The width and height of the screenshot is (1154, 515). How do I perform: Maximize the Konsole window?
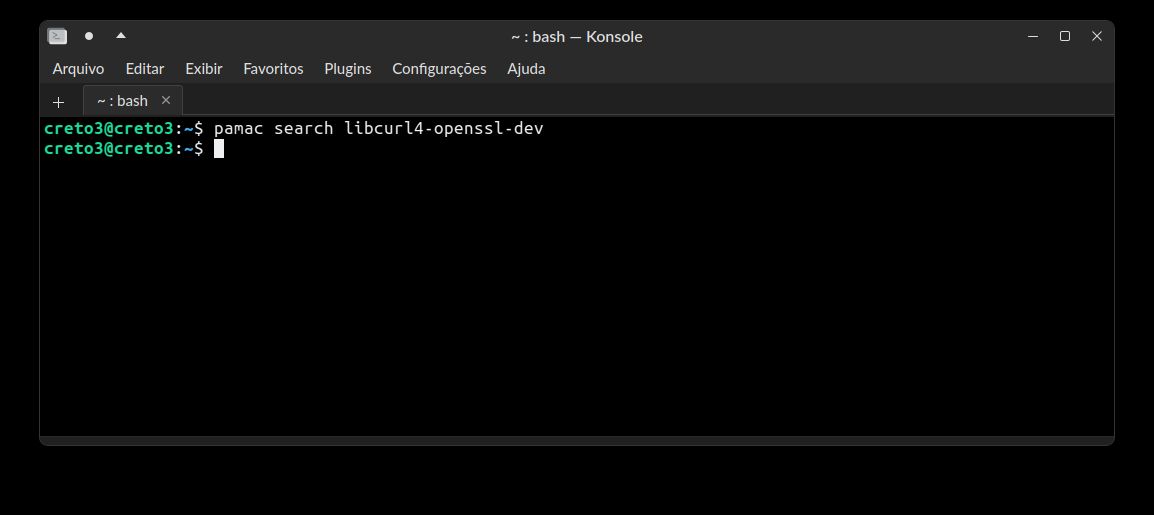coord(1064,36)
